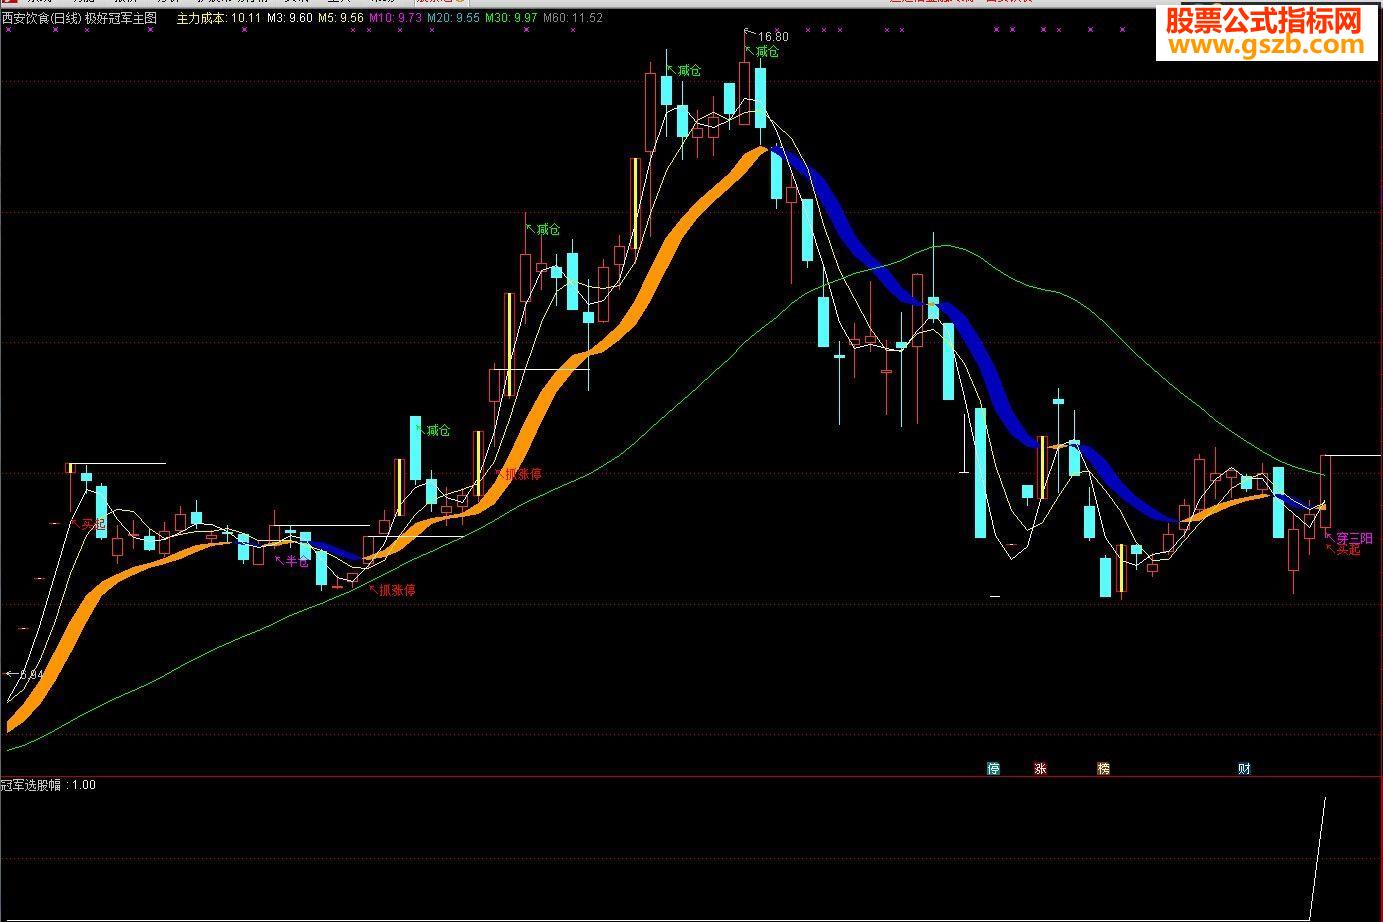Viewport: 1383px width, 922px height.
Task: Click the 穿三阳 signal label
Action: coord(1355,538)
